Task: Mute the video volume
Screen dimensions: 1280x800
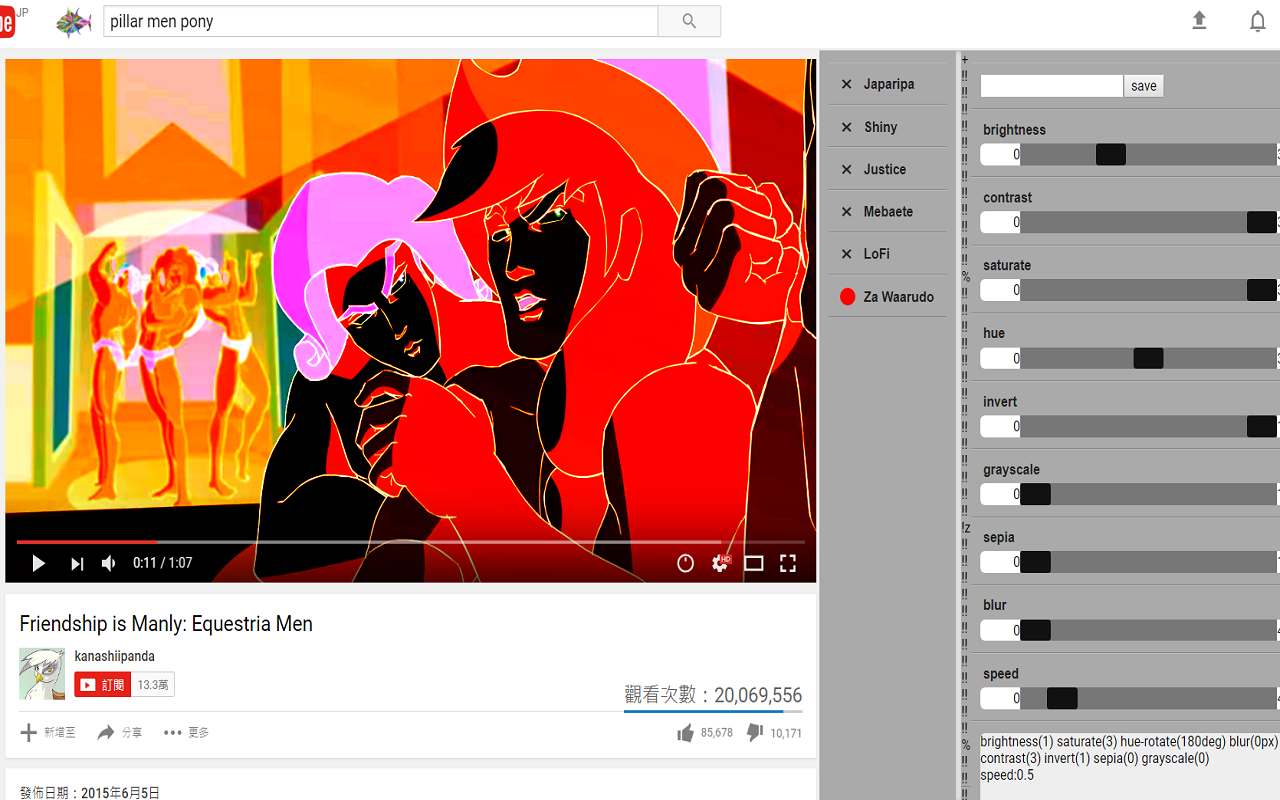Action: (x=109, y=564)
